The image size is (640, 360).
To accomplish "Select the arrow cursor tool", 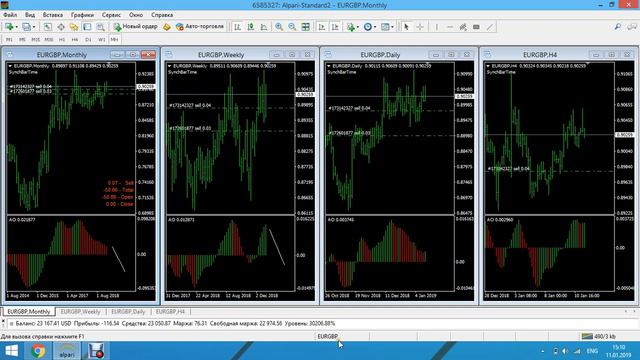I will [x=406, y=27].
